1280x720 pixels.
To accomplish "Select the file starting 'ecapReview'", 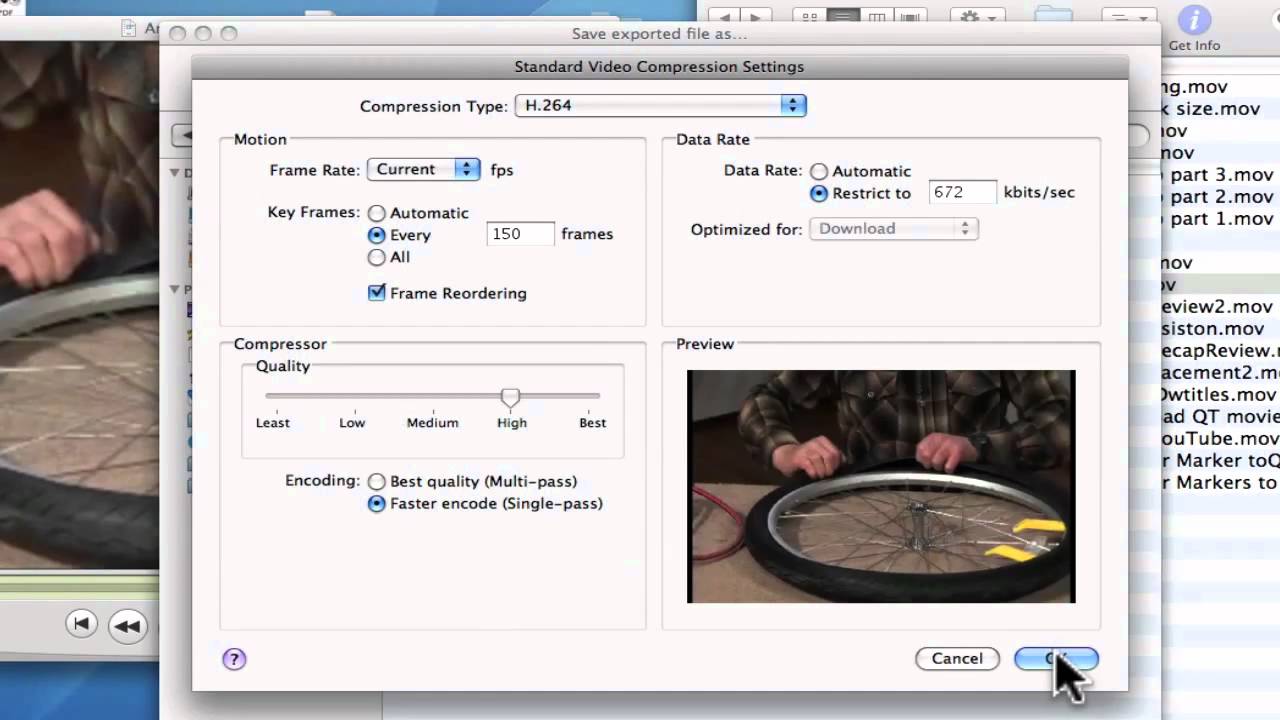I will [x=1220, y=351].
